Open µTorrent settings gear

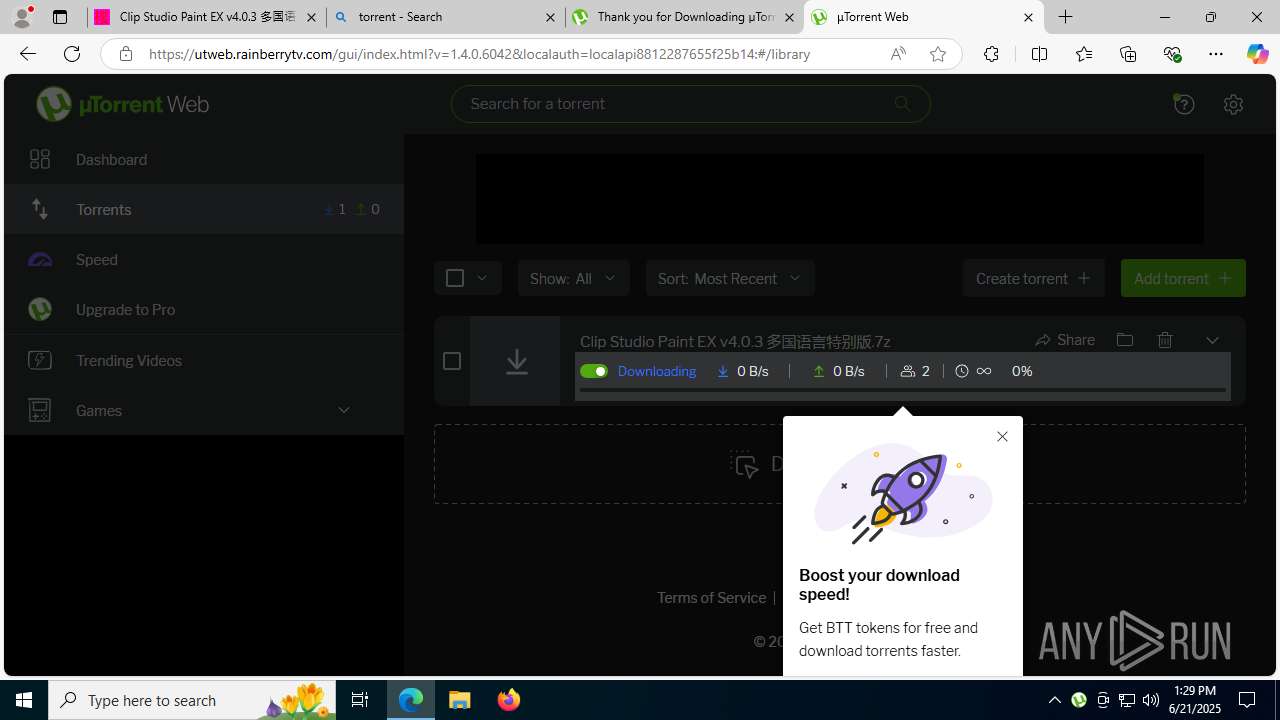point(1233,104)
